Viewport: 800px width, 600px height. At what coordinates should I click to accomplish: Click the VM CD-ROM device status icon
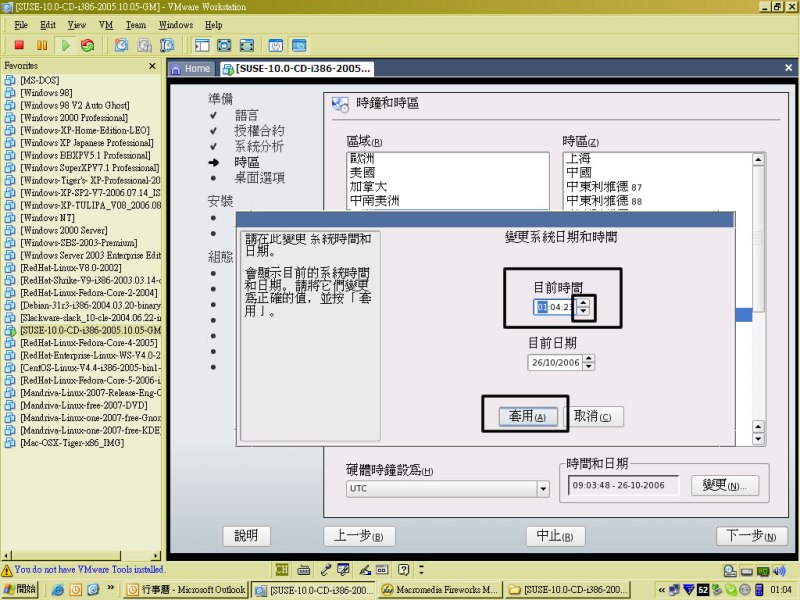coord(730,571)
